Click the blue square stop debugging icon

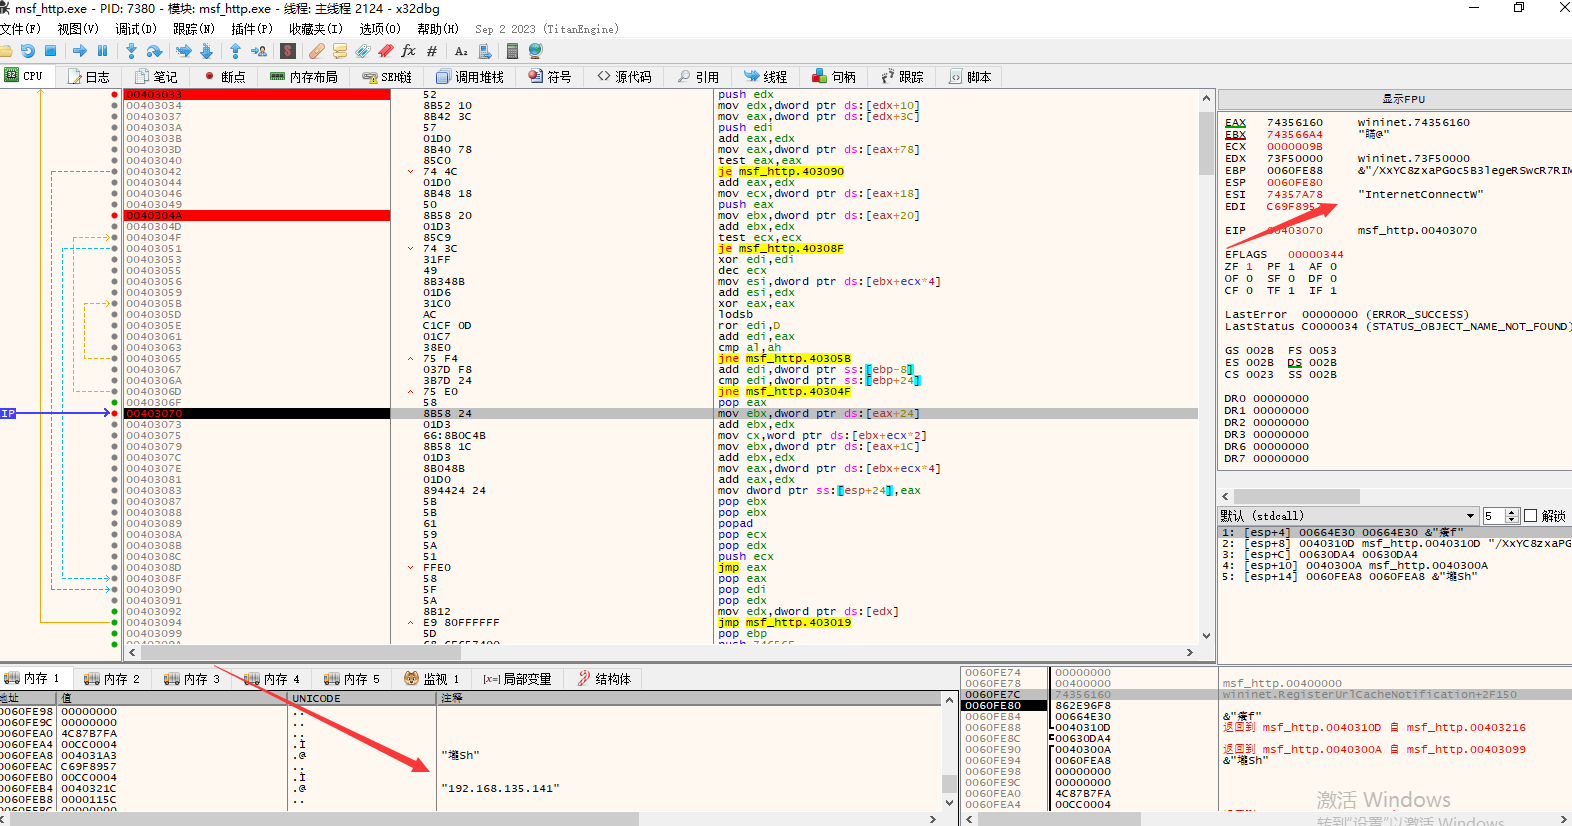(x=50, y=51)
